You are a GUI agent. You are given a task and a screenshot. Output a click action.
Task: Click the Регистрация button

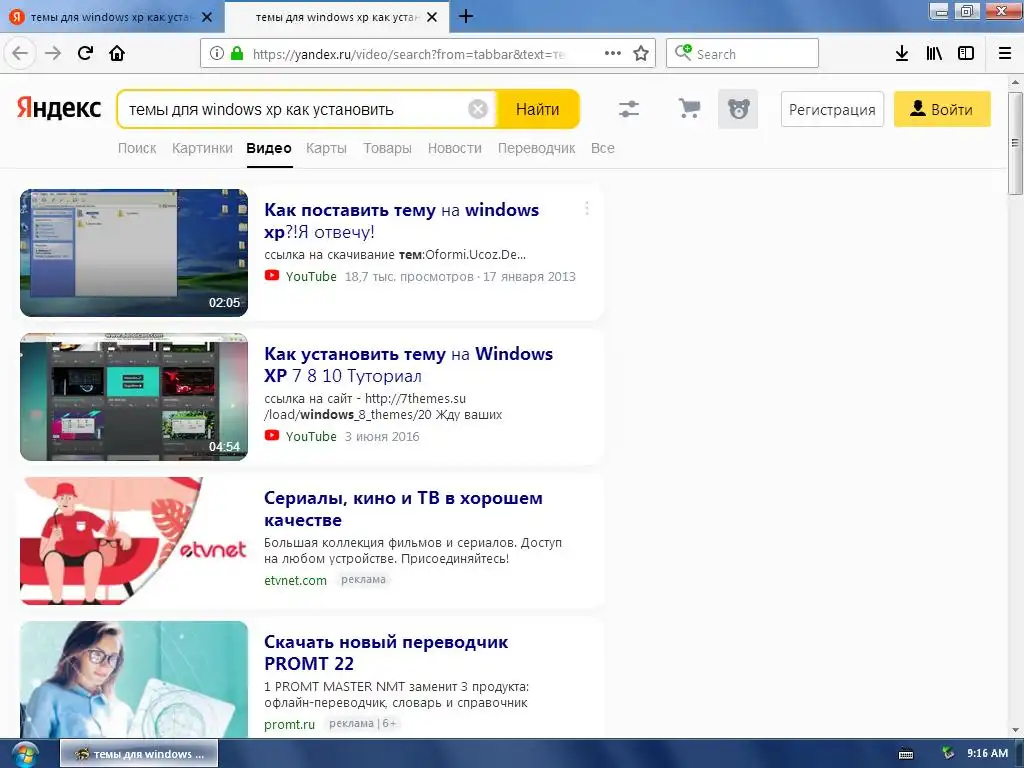[832, 109]
